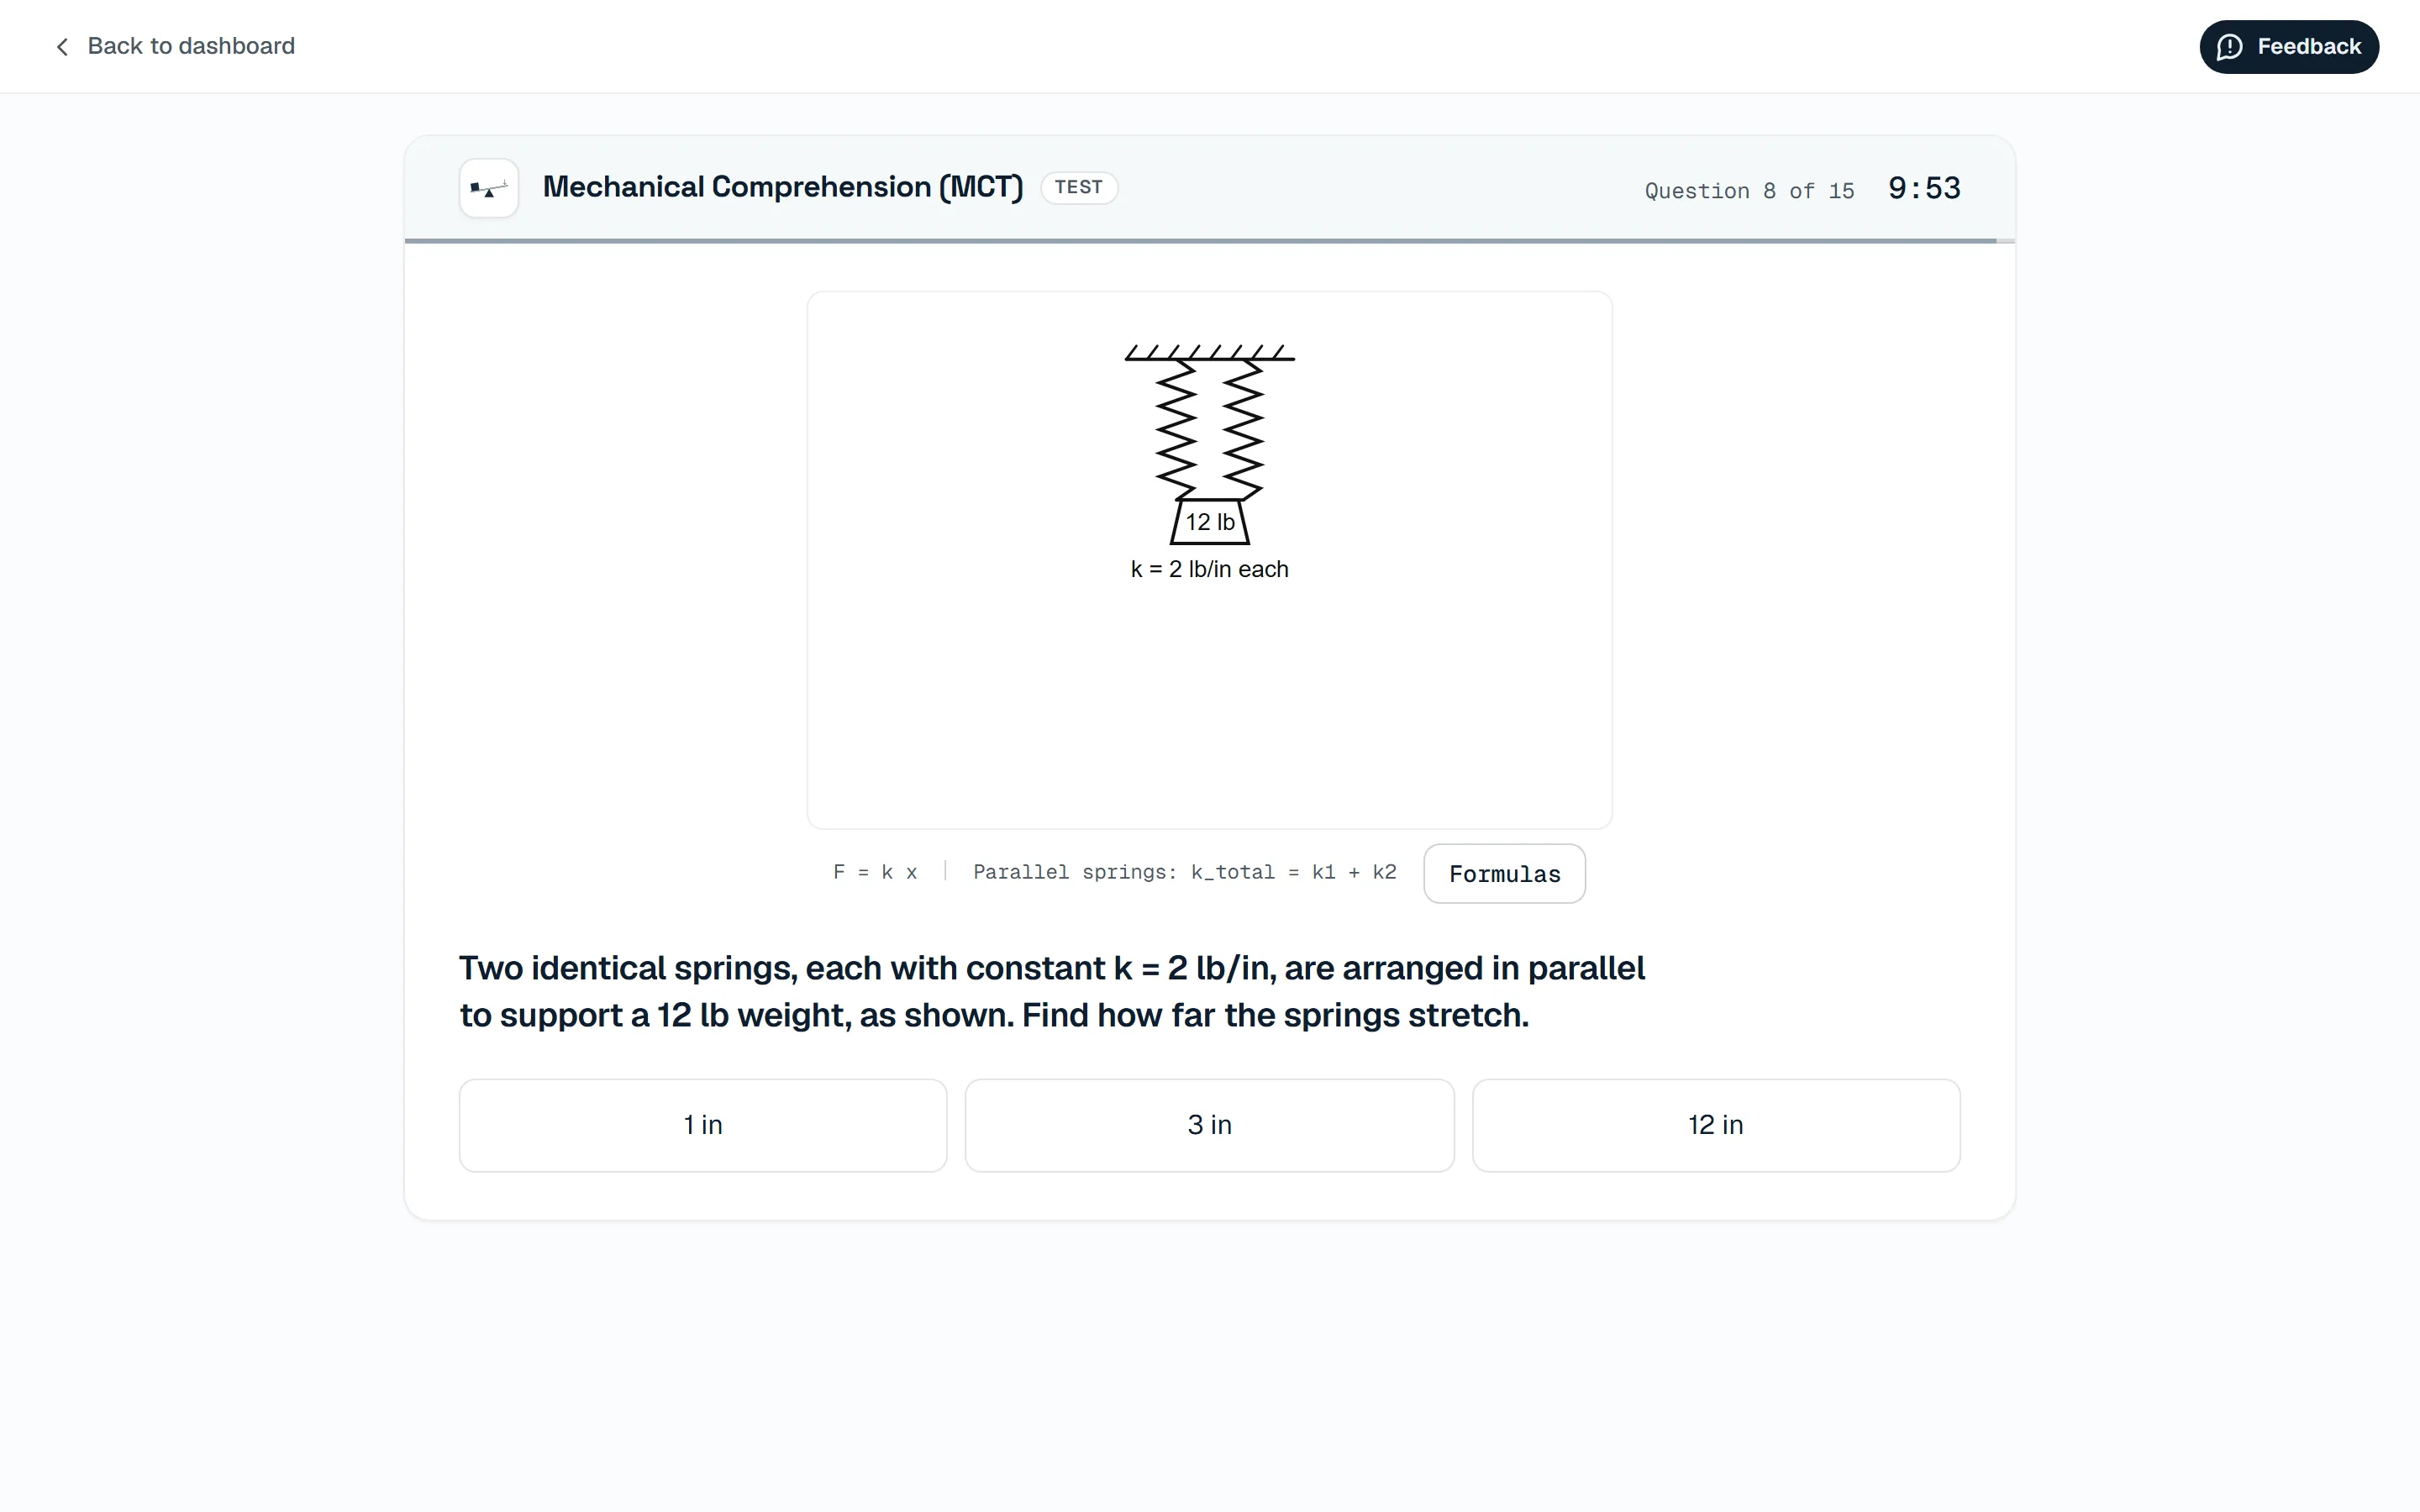This screenshot has width=2420, height=1512.
Task: Click the 'Question 8 of 15' counter
Action: (1749, 191)
